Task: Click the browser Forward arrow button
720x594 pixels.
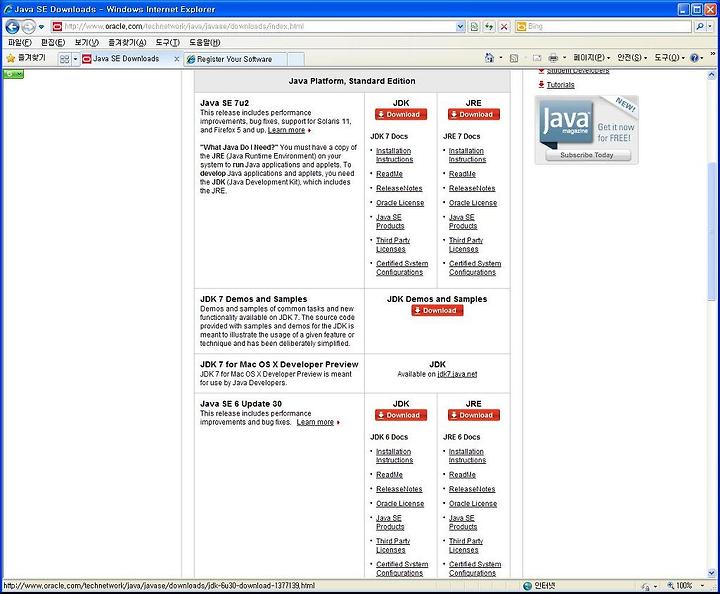Action: [x=28, y=27]
